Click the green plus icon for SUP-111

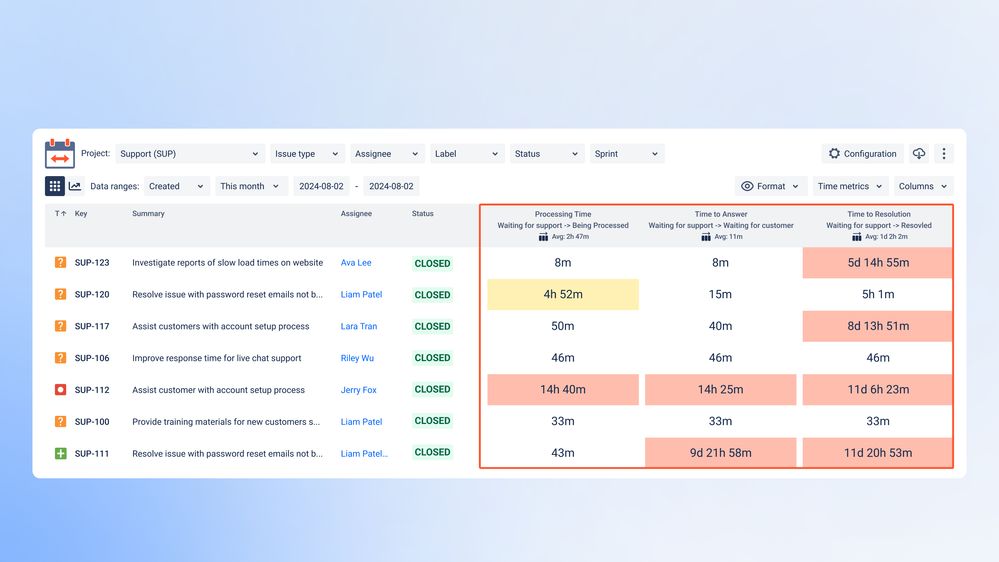coord(61,453)
